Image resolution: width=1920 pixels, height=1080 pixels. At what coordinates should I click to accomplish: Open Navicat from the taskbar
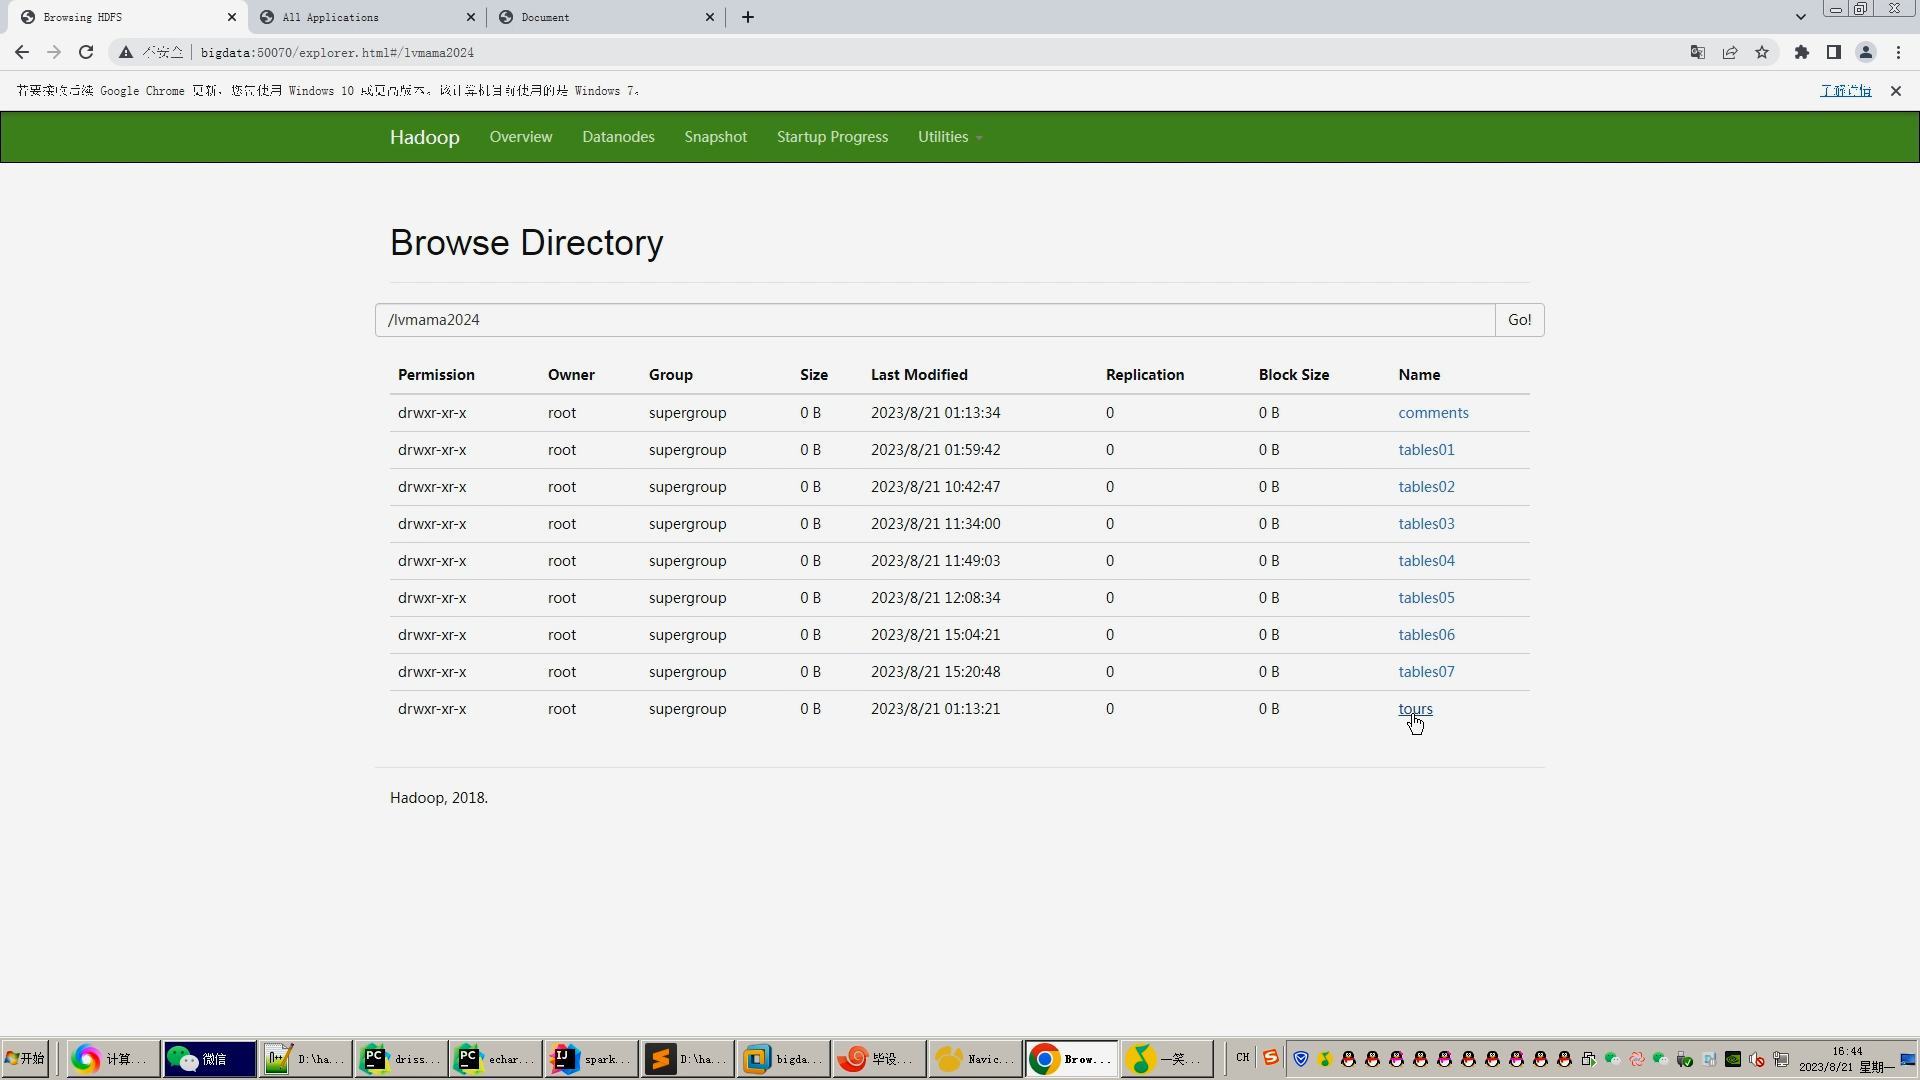(974, 1058)
